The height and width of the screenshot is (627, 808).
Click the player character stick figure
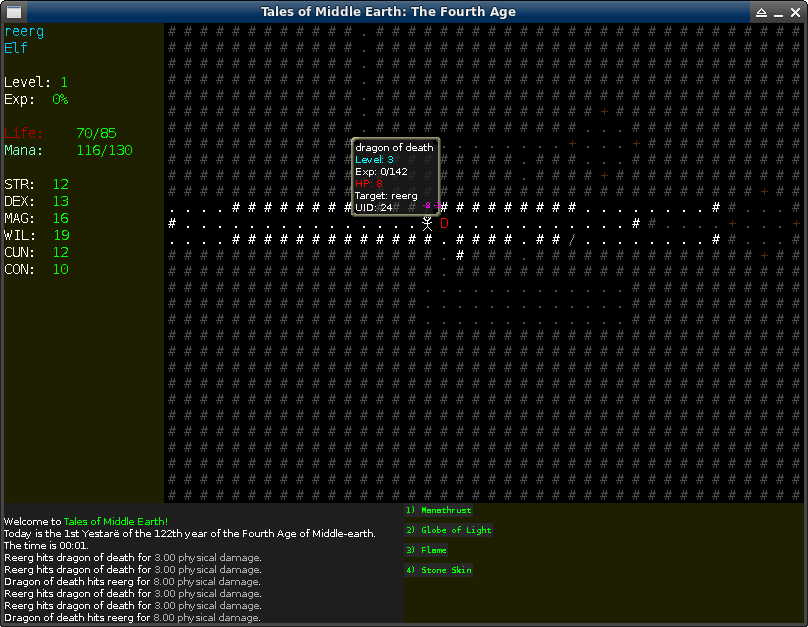pos(427,224)
